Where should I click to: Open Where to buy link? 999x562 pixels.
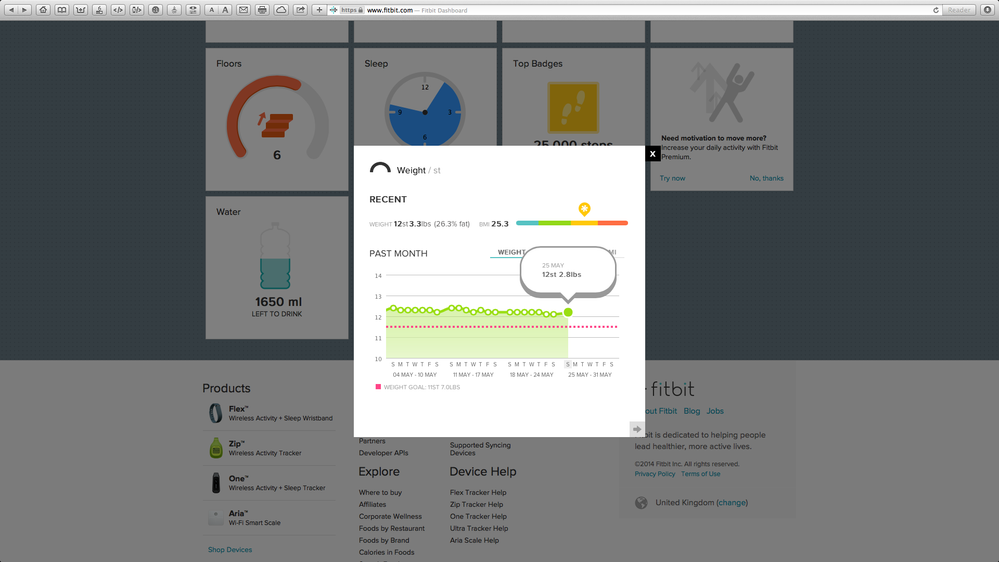click(x=380, y=493)
